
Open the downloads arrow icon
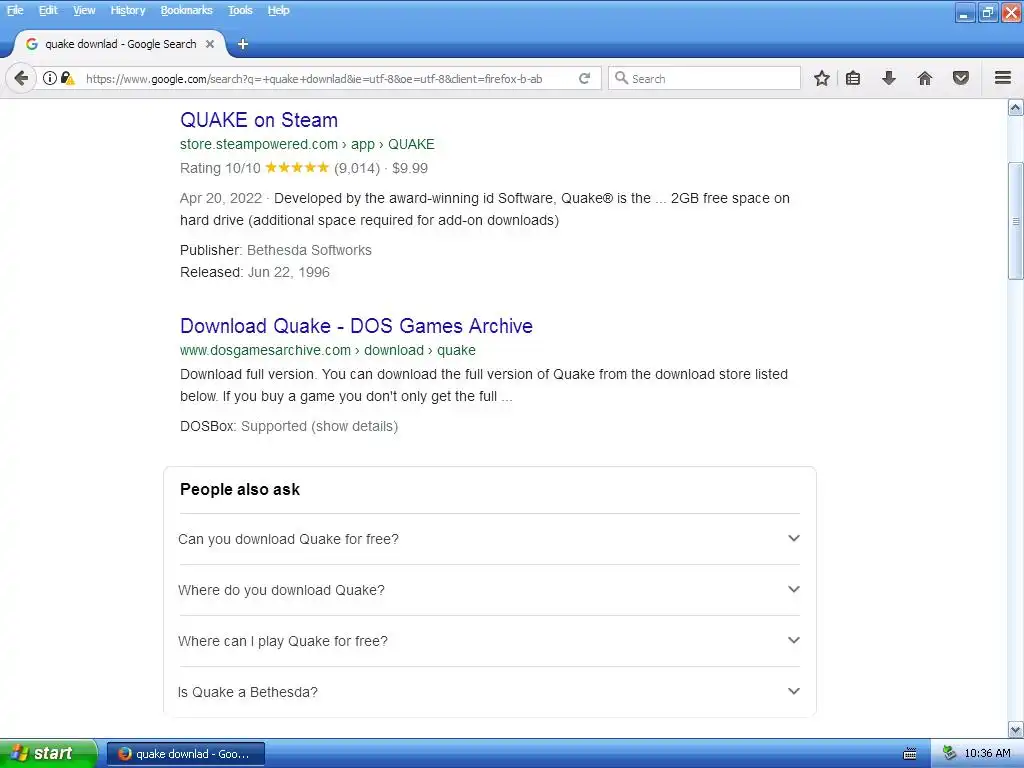(x=889, y=78)
